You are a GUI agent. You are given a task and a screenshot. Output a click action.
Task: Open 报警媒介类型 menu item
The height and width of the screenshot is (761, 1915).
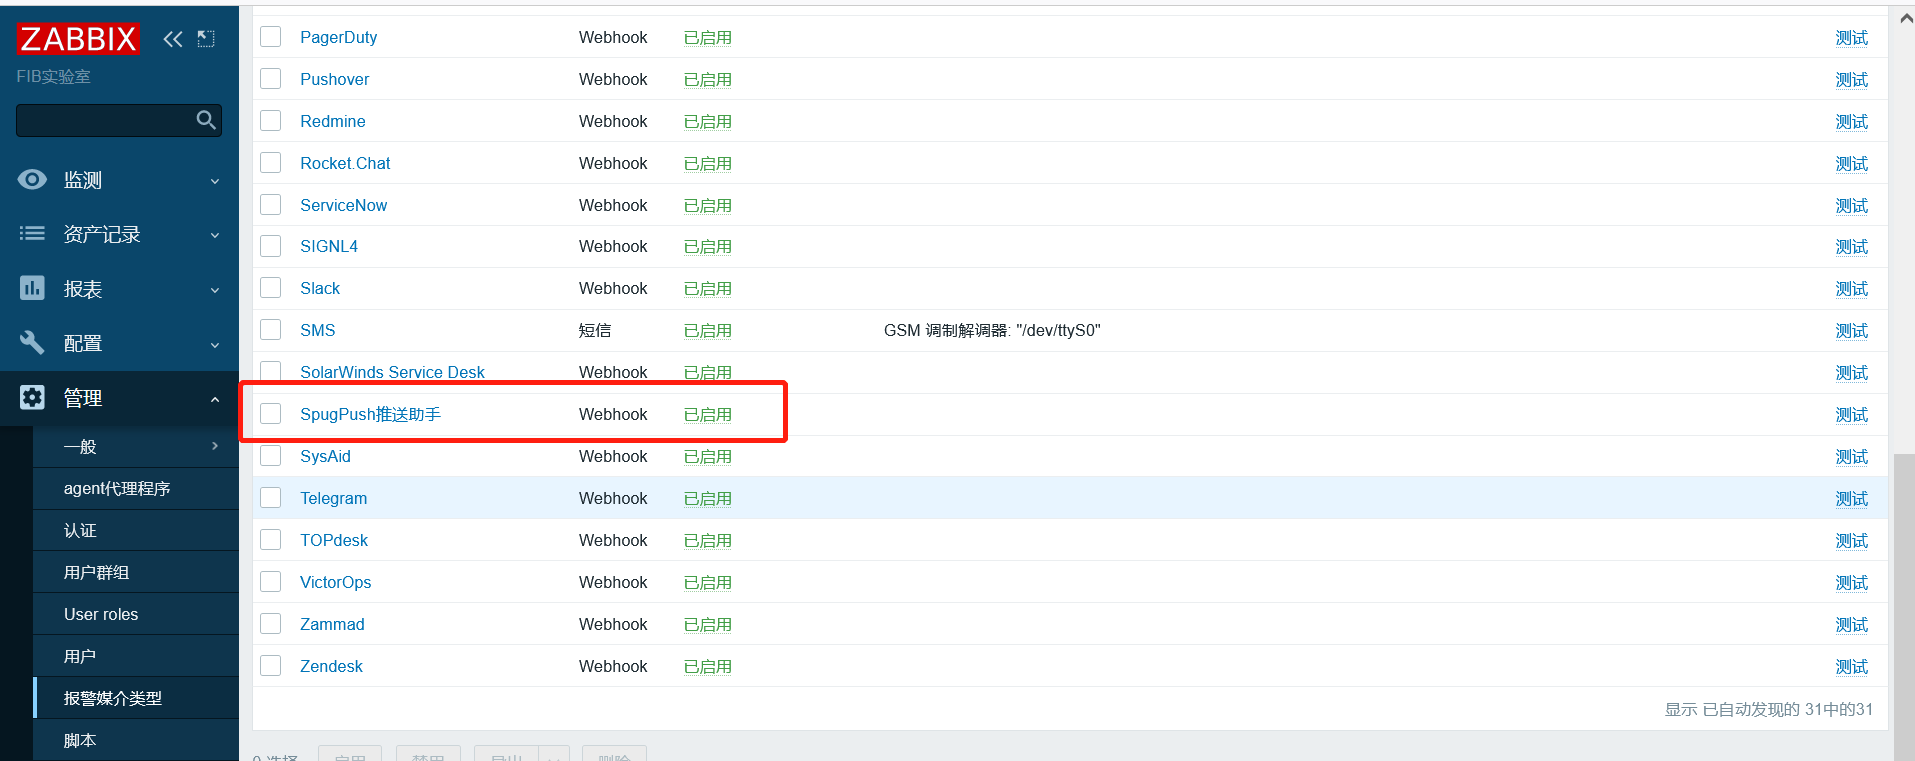[x=136, y=698]
